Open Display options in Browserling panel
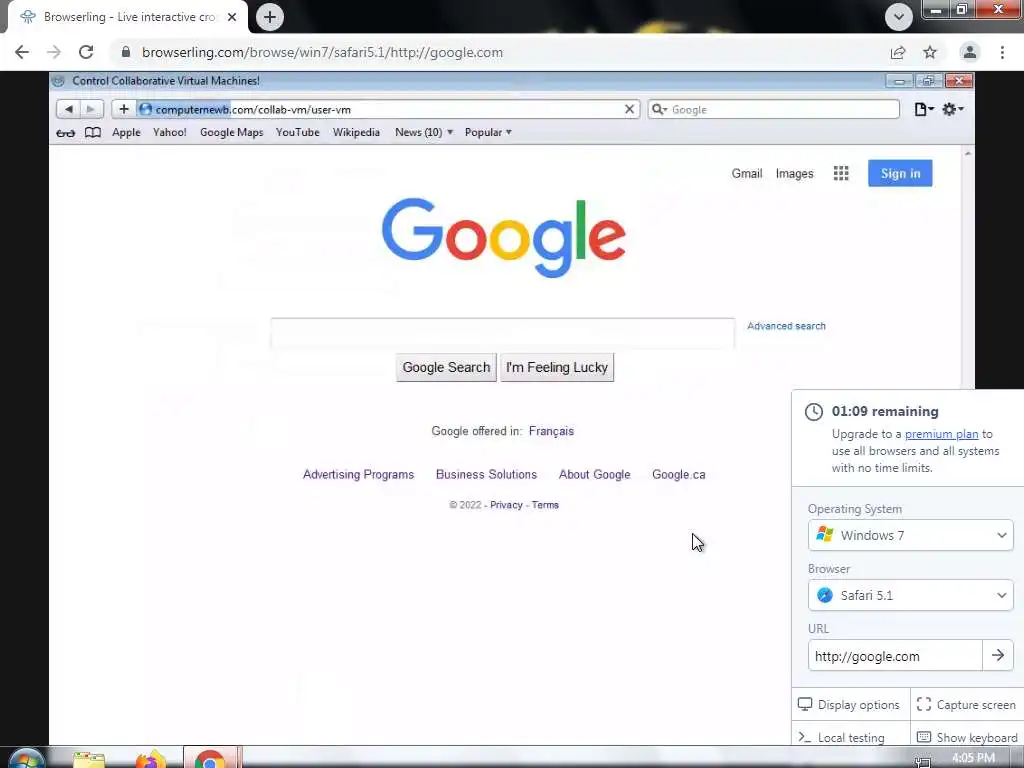The height and width of the screenshot is (768, 1024). tap(849, 705)
